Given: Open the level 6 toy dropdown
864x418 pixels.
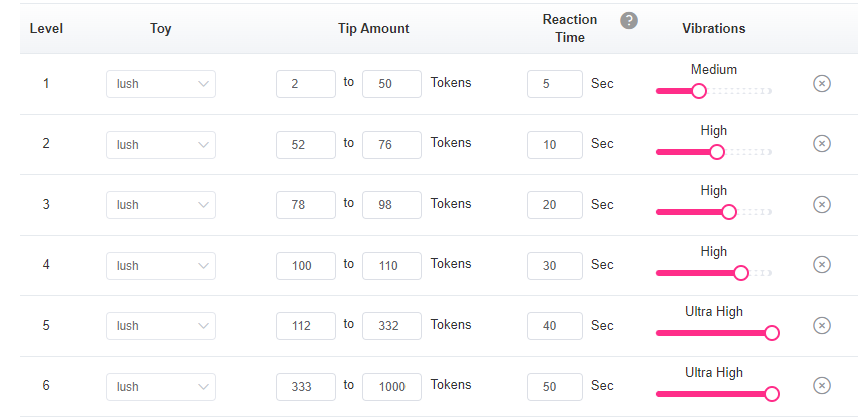Looking at the screenshot, I should tap(161, 387).
